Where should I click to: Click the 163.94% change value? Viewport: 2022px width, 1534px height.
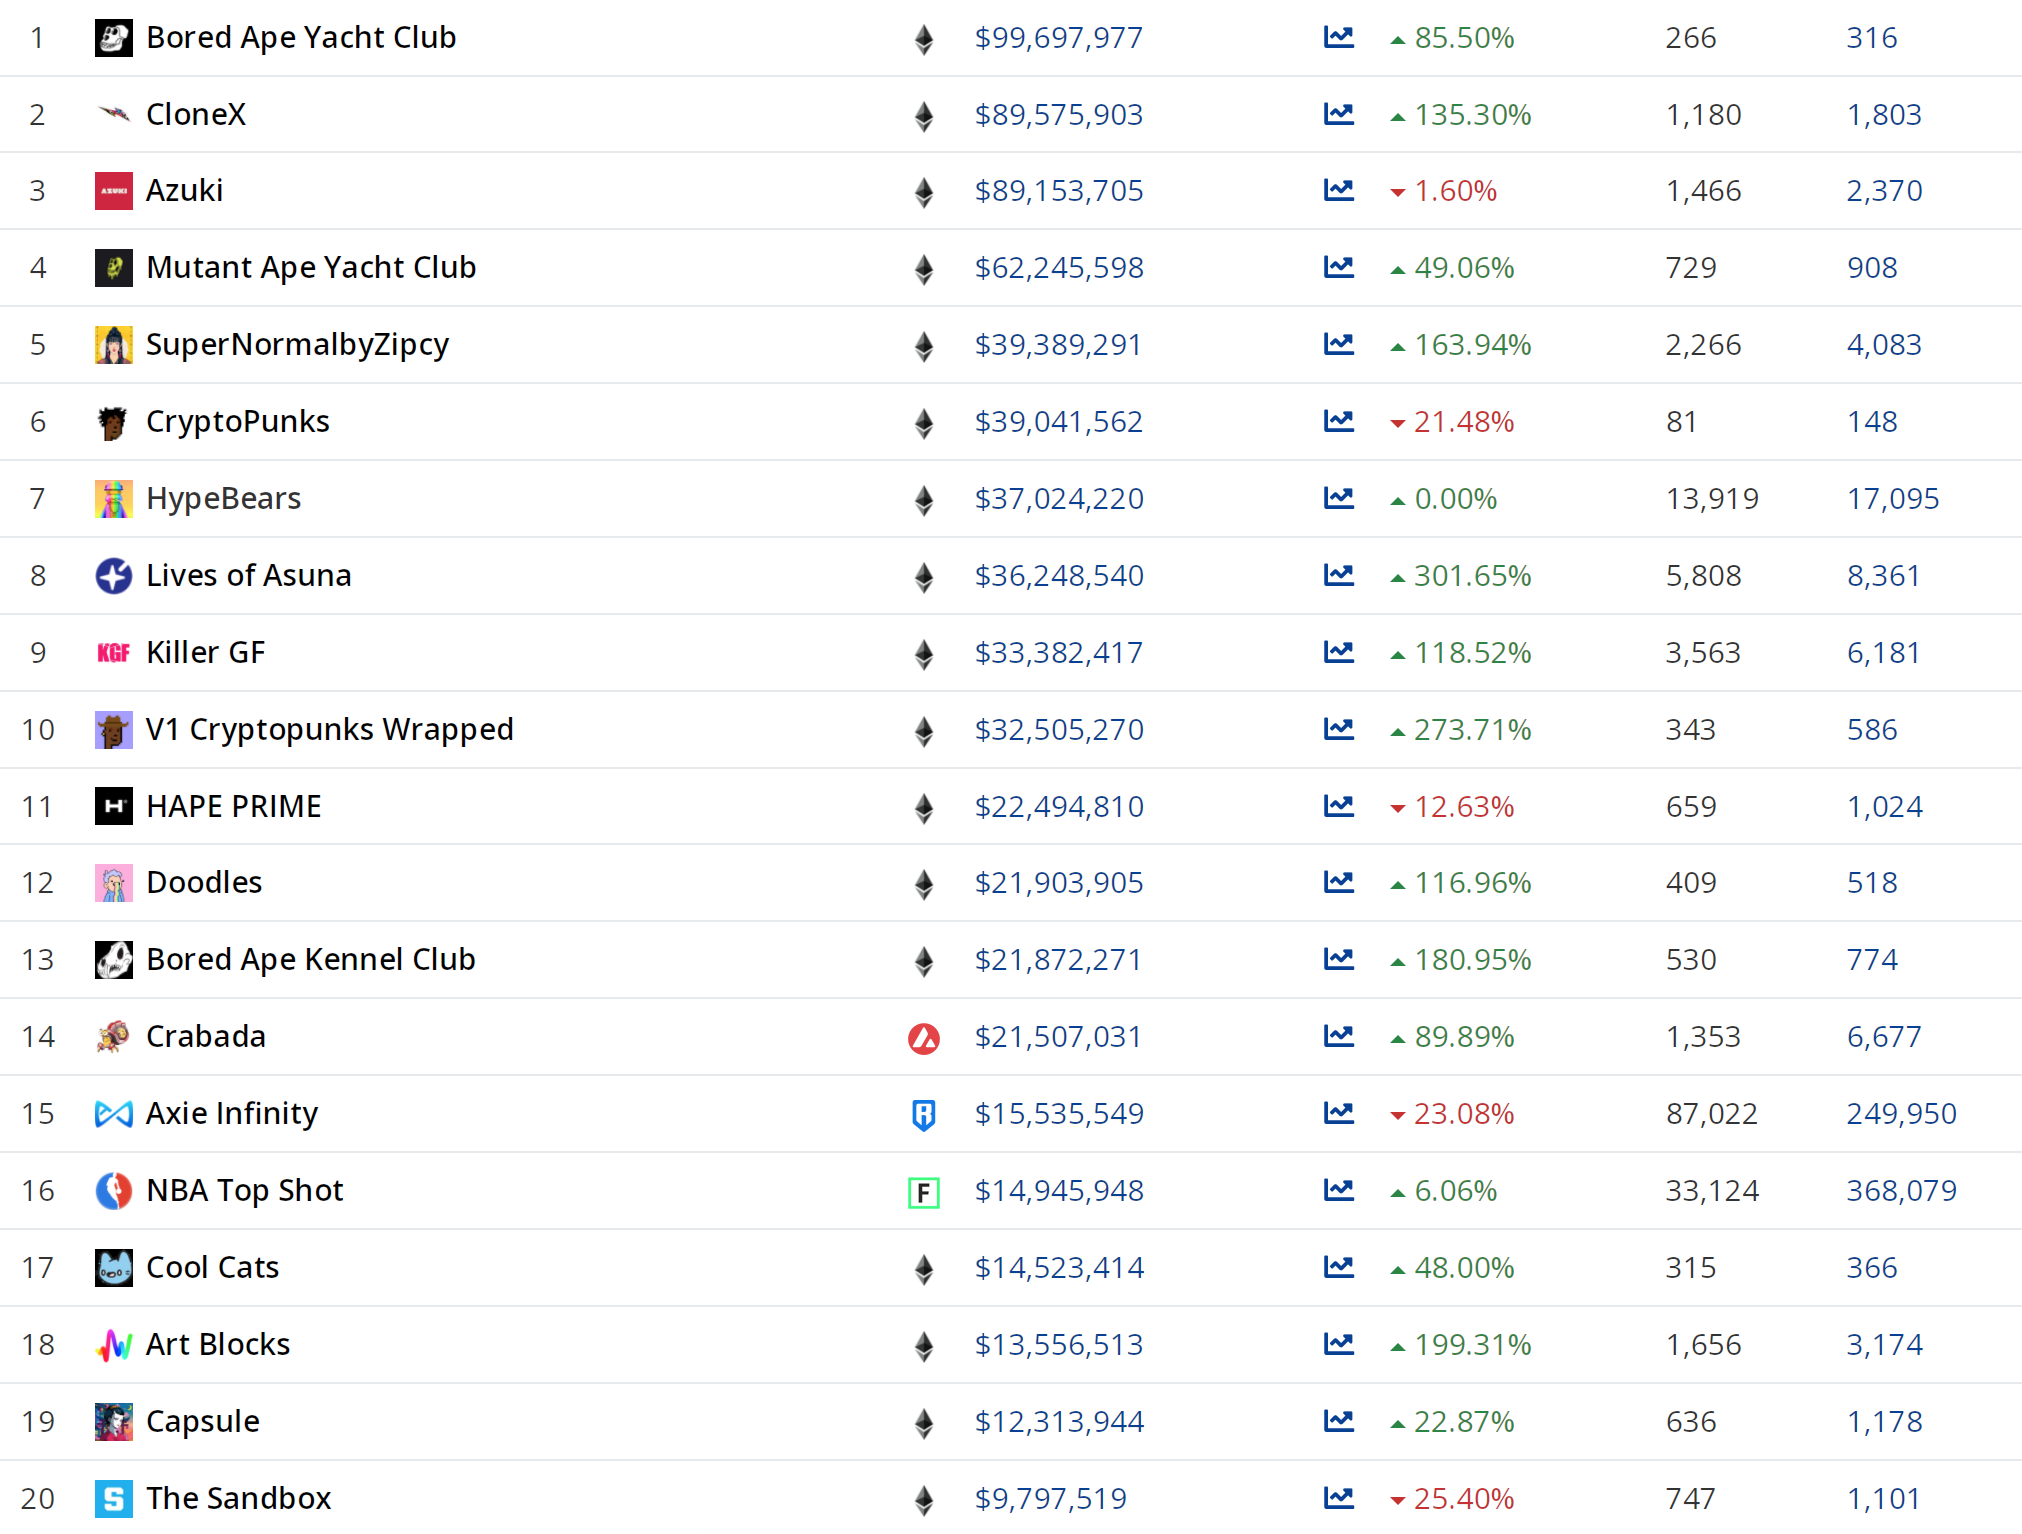[x=1472, y=345]
